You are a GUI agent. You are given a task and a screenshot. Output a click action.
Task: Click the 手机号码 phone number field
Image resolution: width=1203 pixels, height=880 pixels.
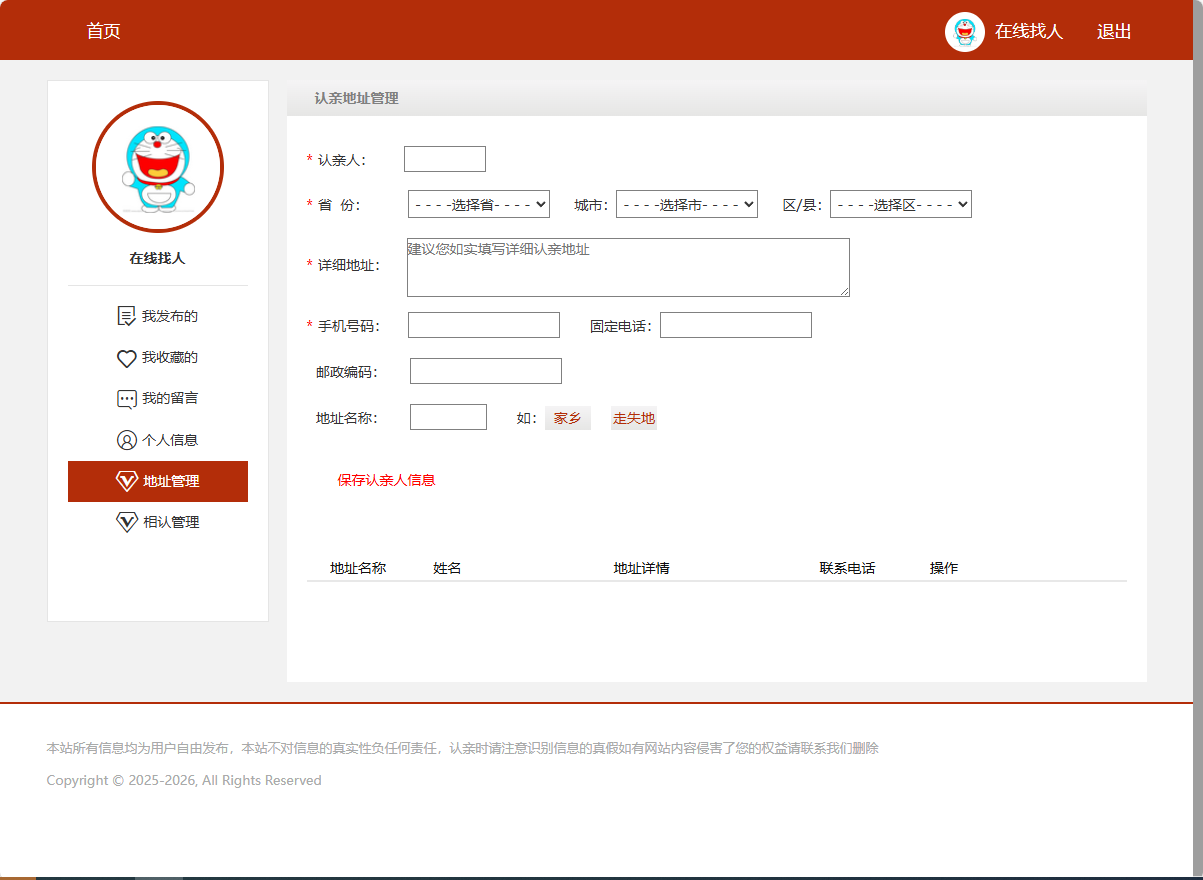click(483, 324)
